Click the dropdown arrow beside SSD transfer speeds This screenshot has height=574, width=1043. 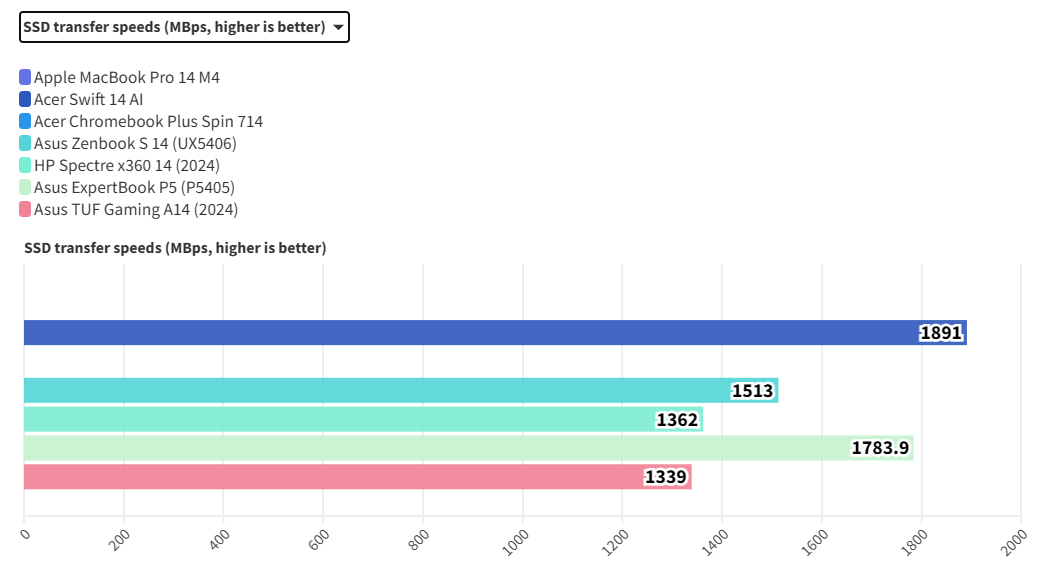(339, 28)
